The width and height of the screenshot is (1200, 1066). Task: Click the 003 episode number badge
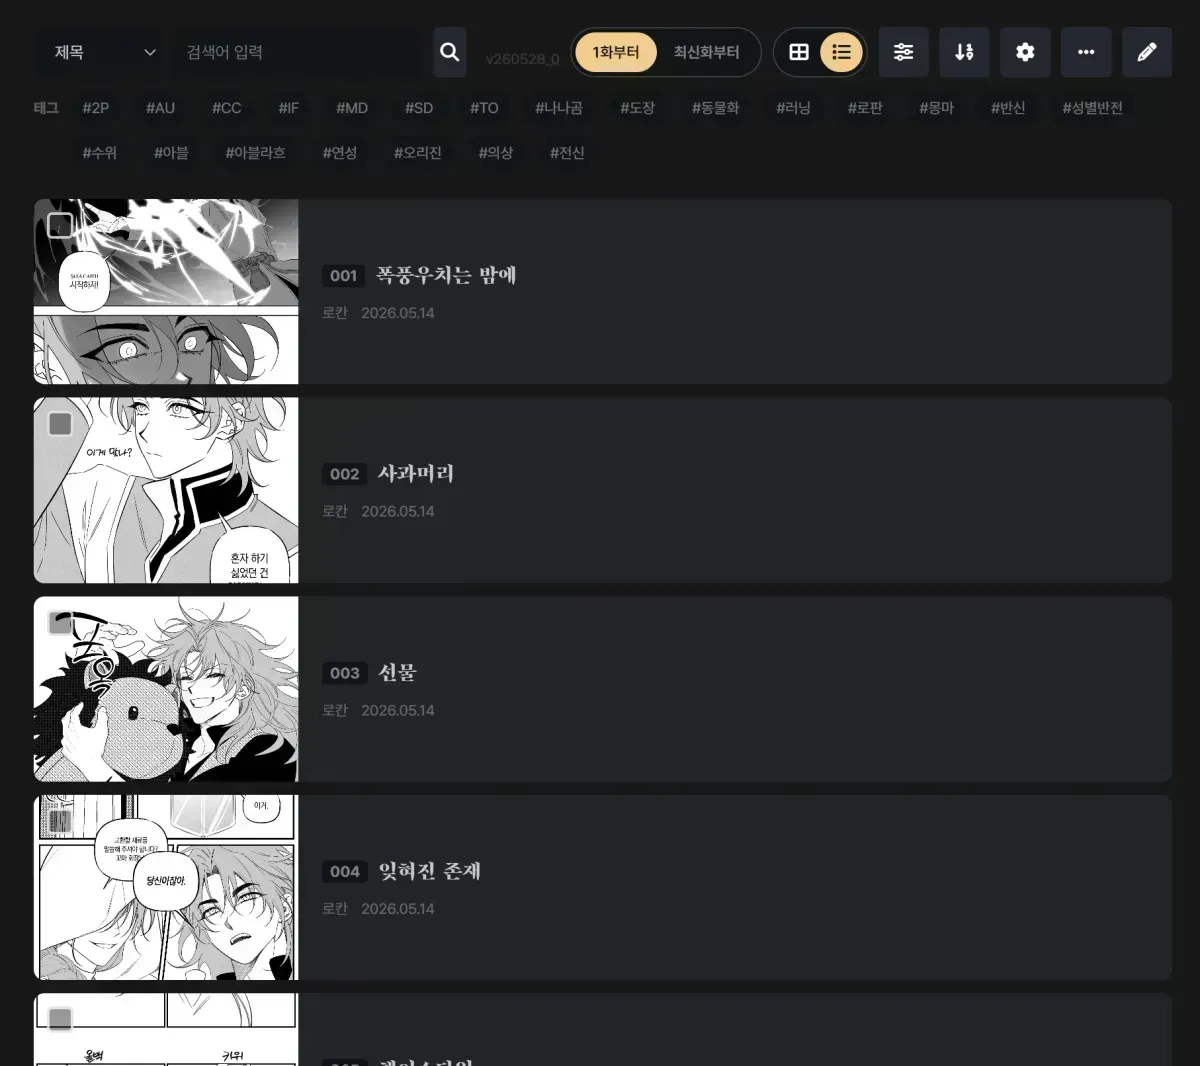pos(345,673)
